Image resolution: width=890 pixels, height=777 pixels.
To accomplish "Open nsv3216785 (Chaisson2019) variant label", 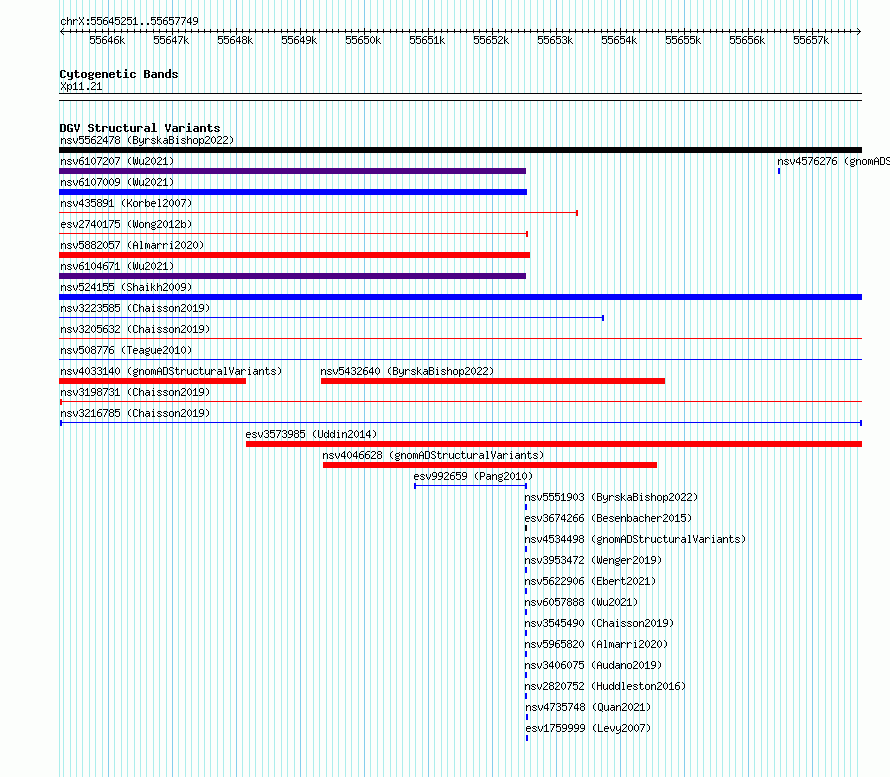I will point(135,413).
